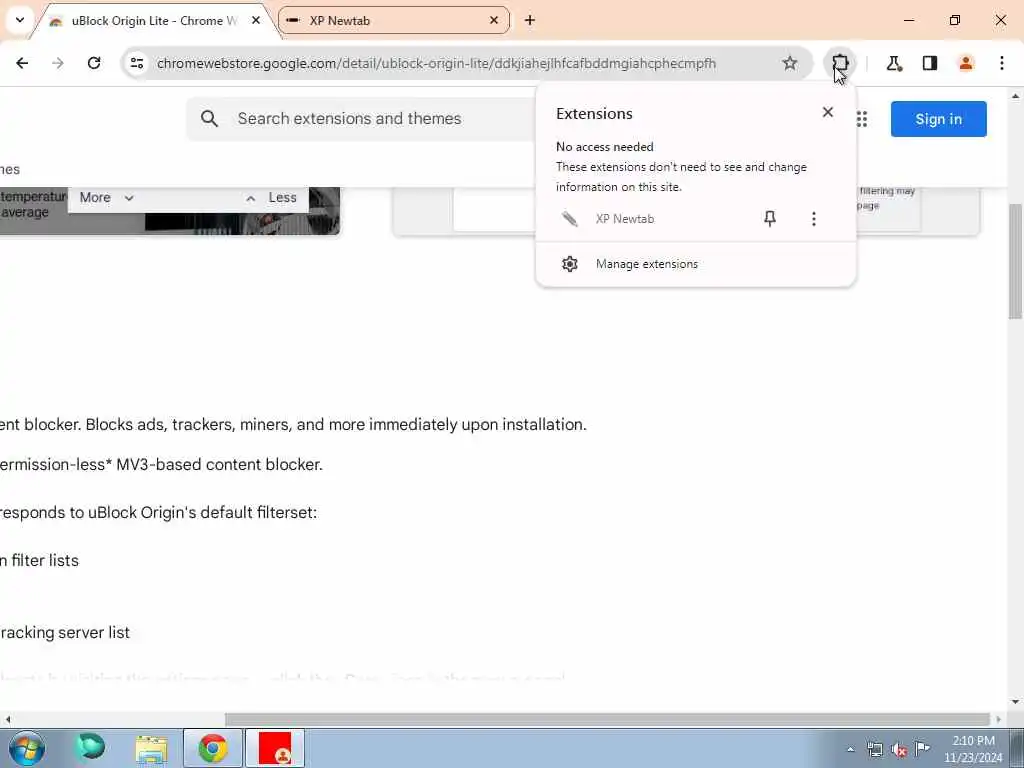Click the muted volume tray icon
This screenshot has height=768, width=1024.
tap(899, 750)
